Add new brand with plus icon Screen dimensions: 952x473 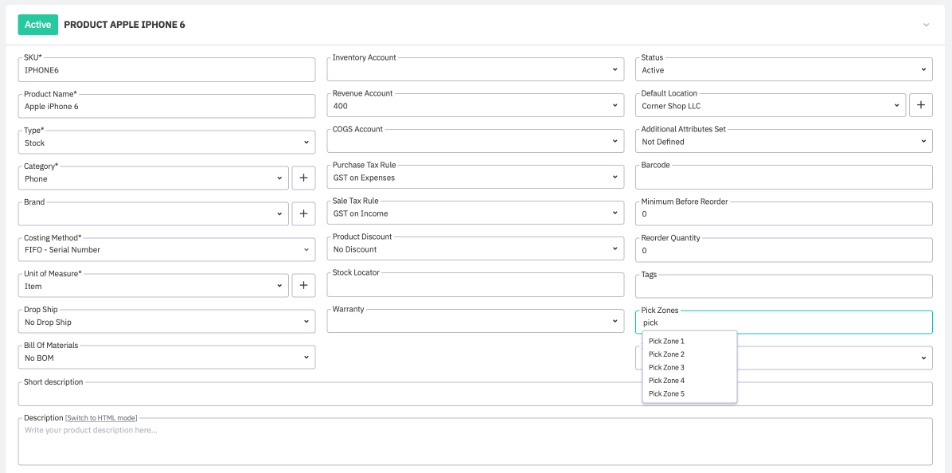(304, 214)
